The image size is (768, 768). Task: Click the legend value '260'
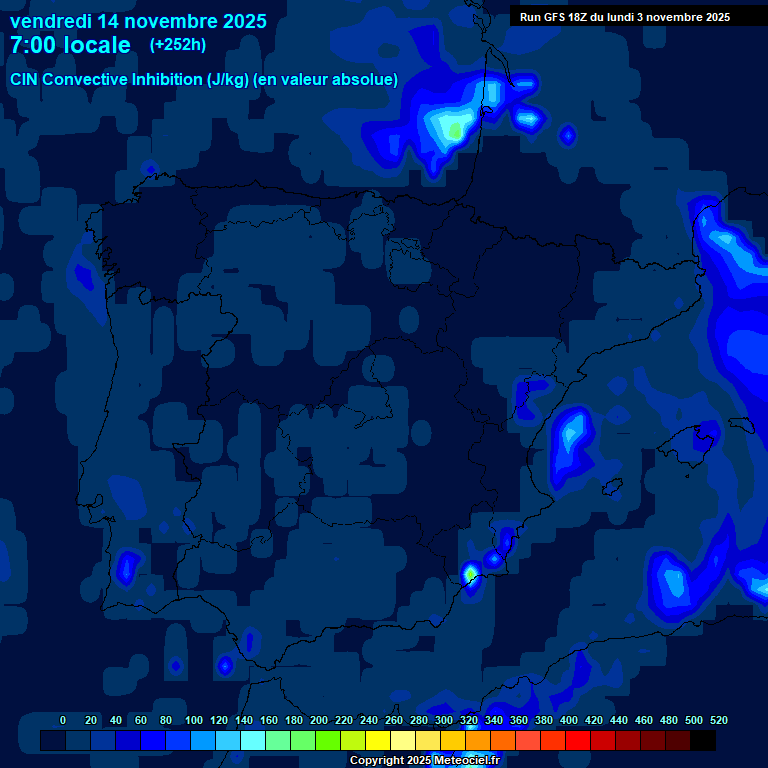click(x=394, y=720)
